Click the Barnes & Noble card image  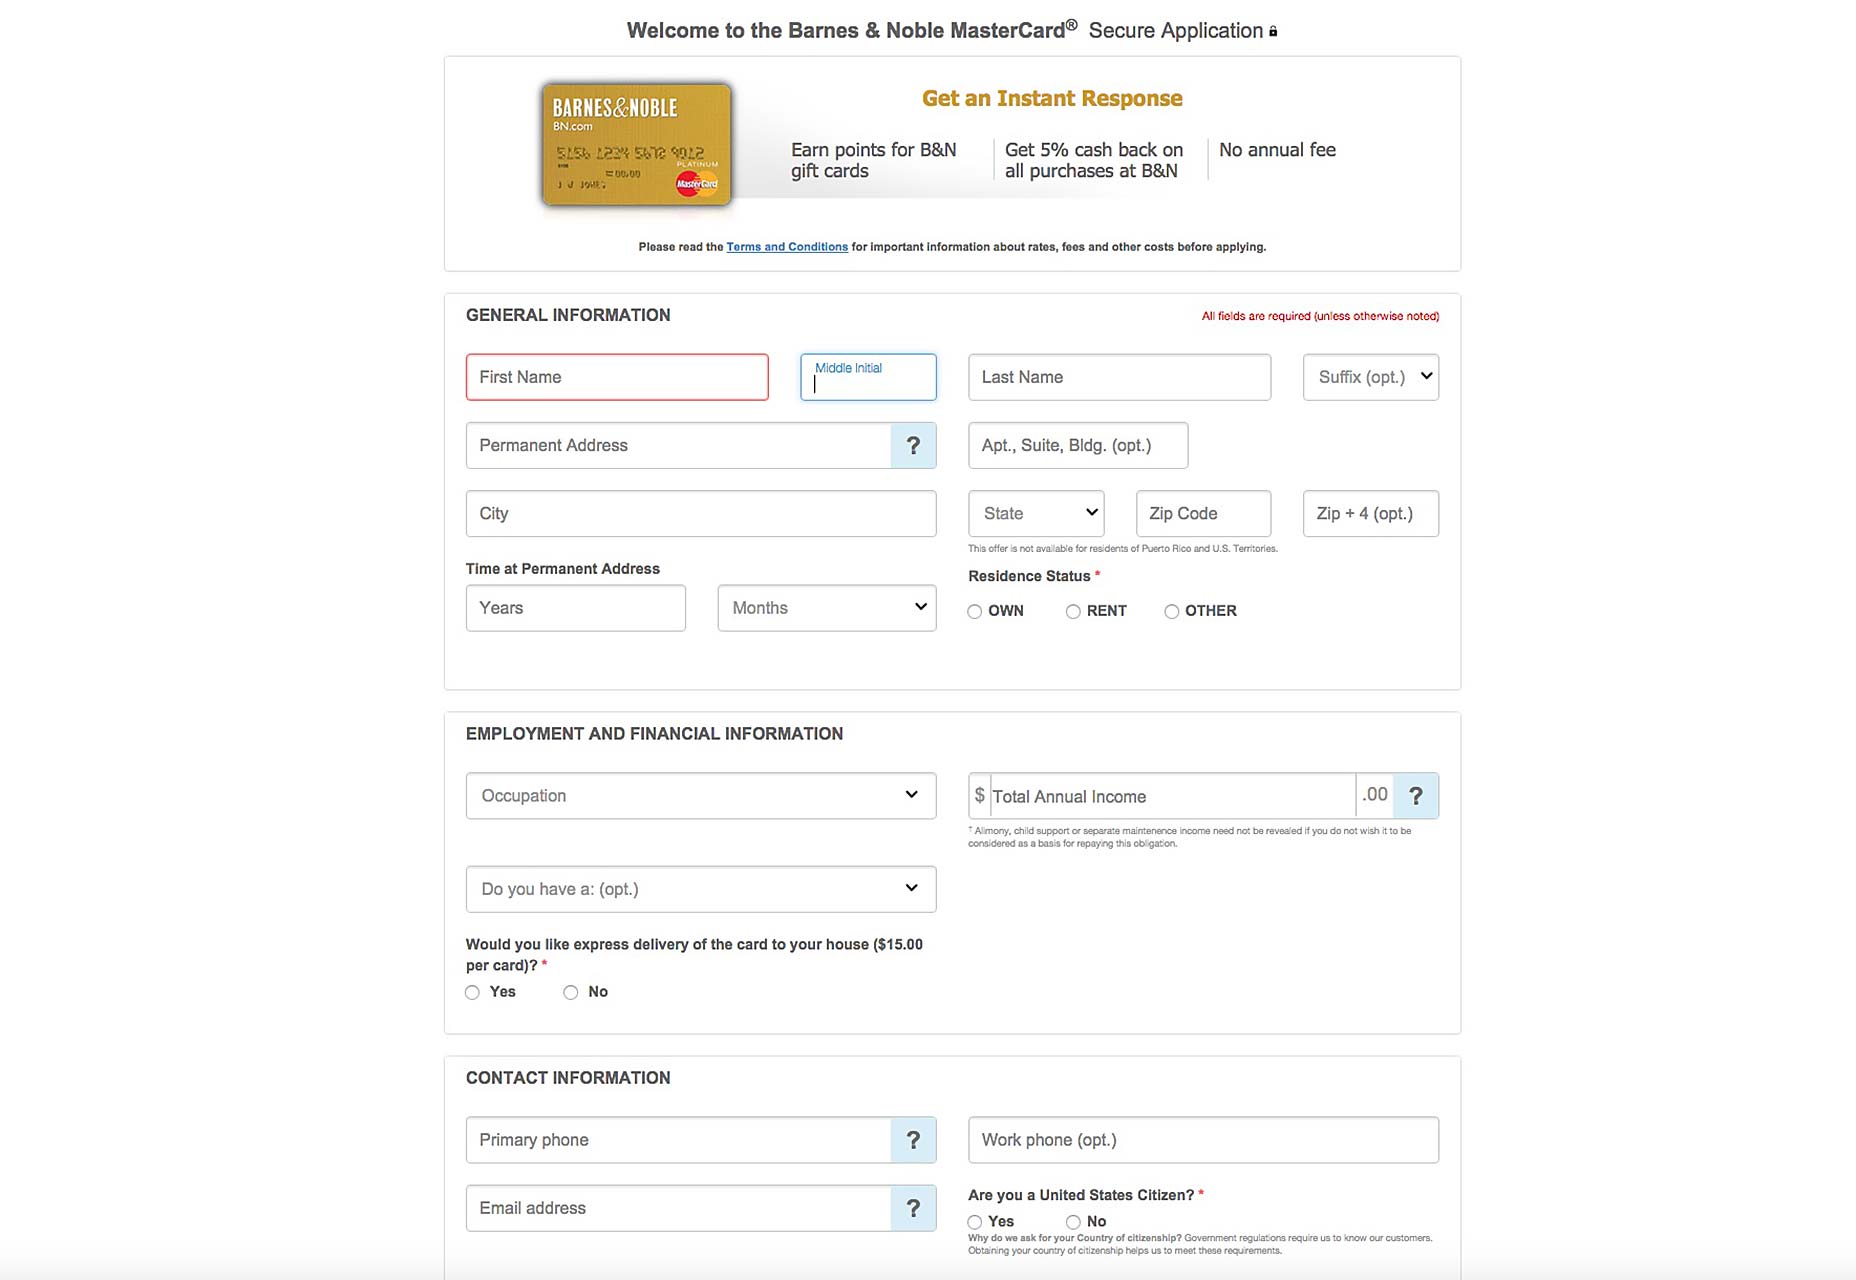636,145
